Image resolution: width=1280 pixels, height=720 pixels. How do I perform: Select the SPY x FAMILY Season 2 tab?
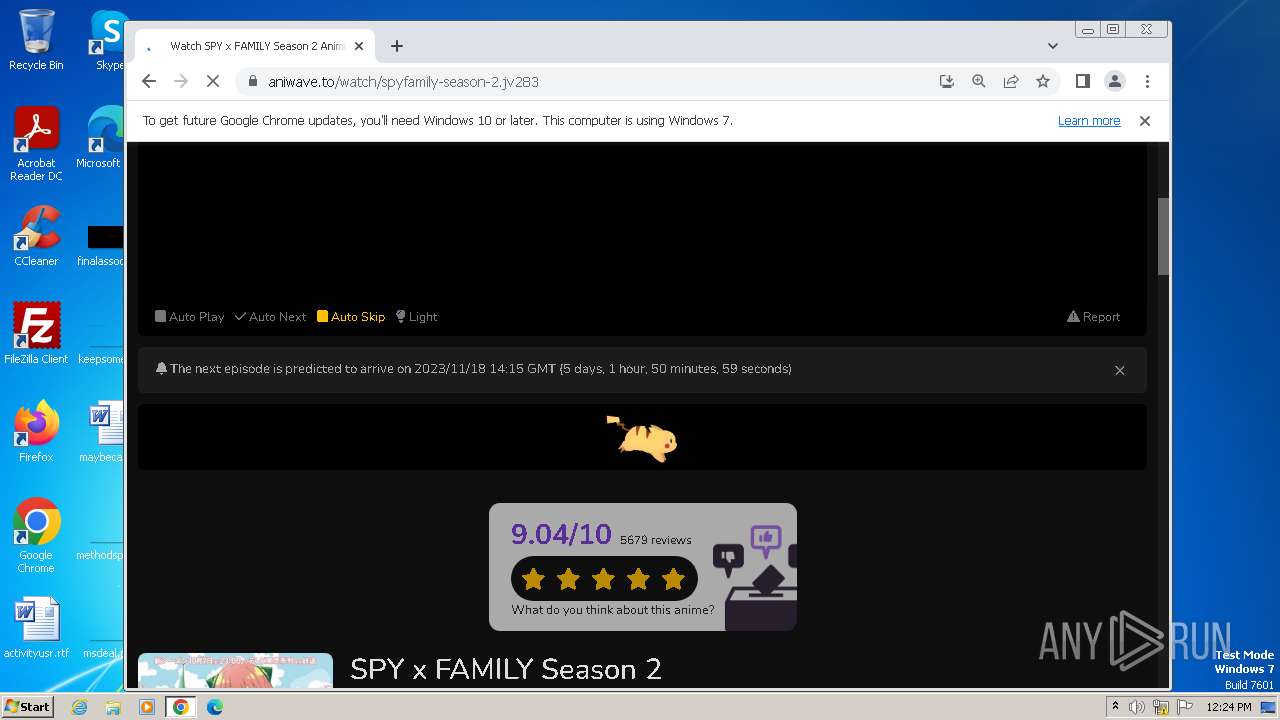(255, 46)
